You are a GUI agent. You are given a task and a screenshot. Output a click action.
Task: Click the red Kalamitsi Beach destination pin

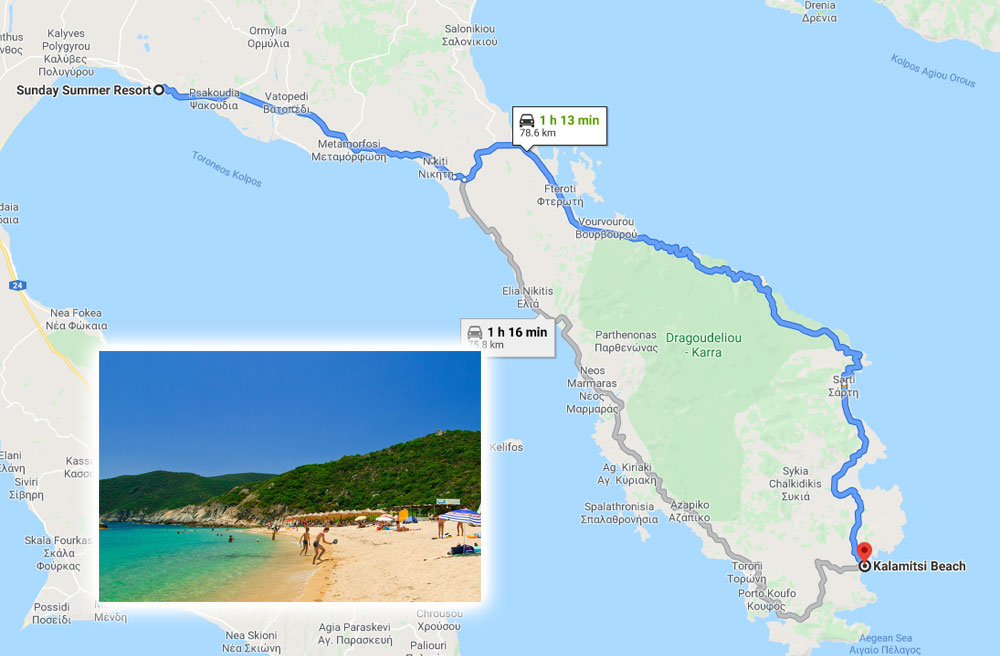click(x=864, y=551)
